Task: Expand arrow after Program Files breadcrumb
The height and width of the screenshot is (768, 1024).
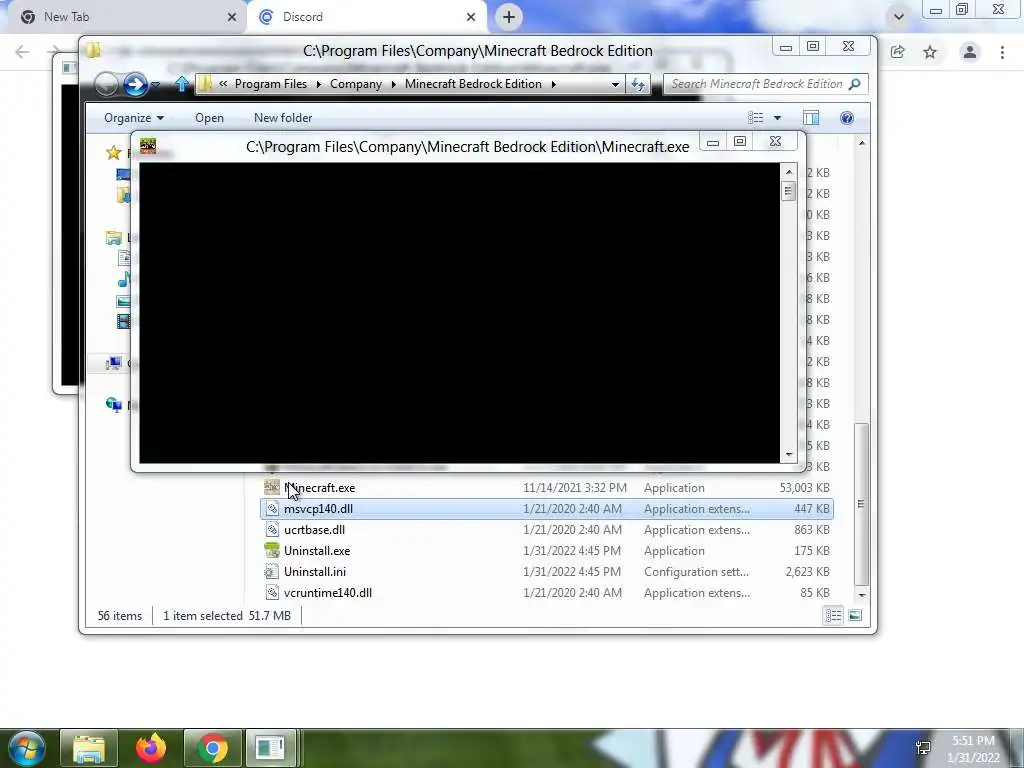Action: [319, 84]
